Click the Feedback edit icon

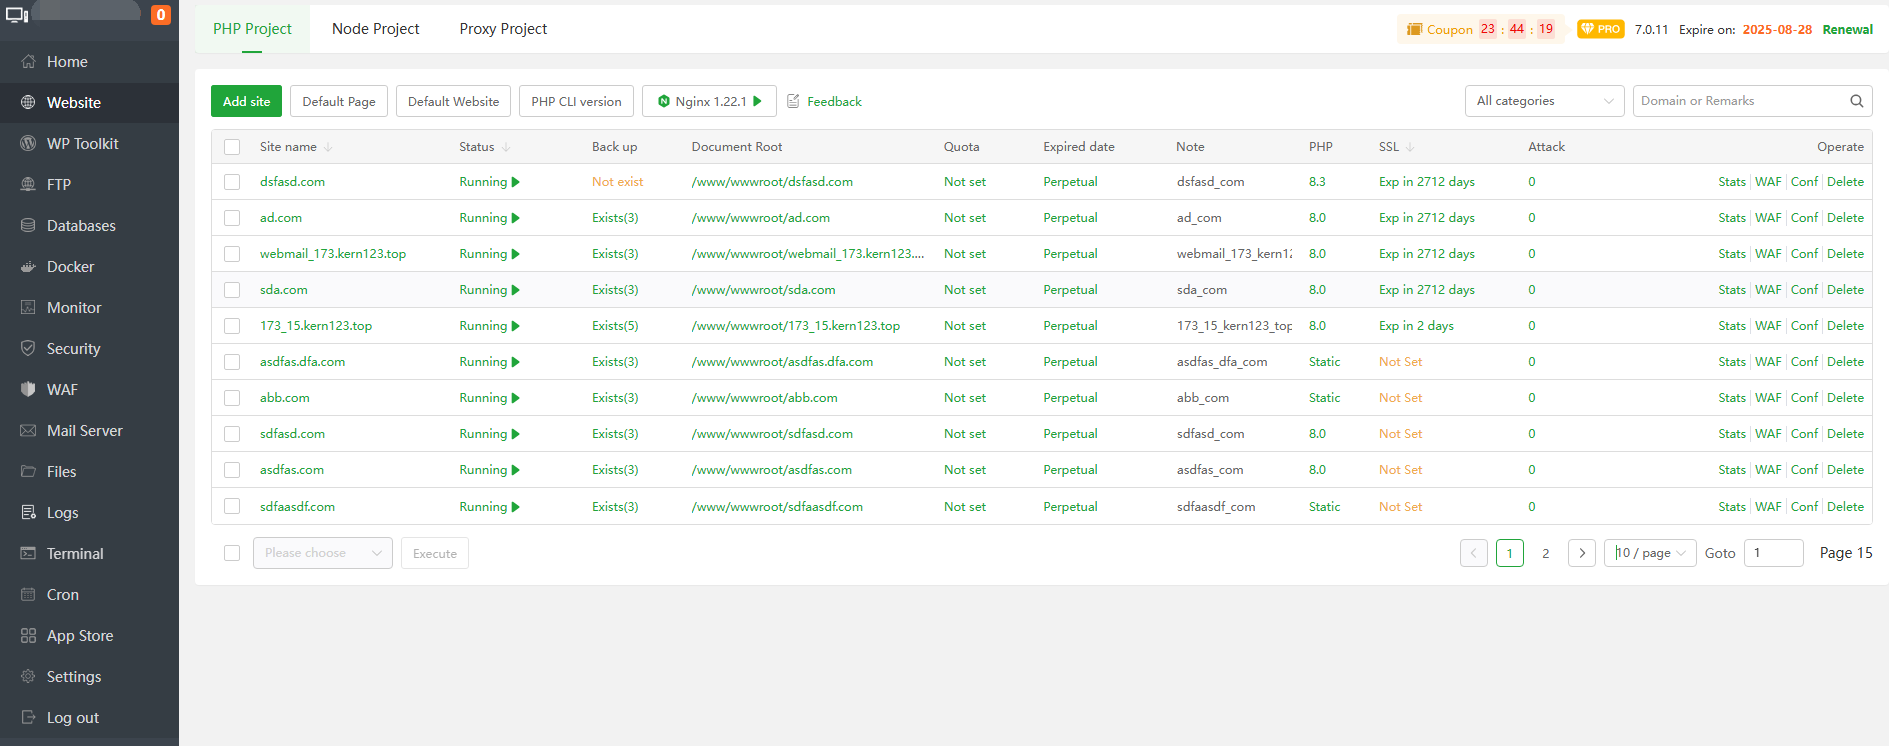(793, 101)
